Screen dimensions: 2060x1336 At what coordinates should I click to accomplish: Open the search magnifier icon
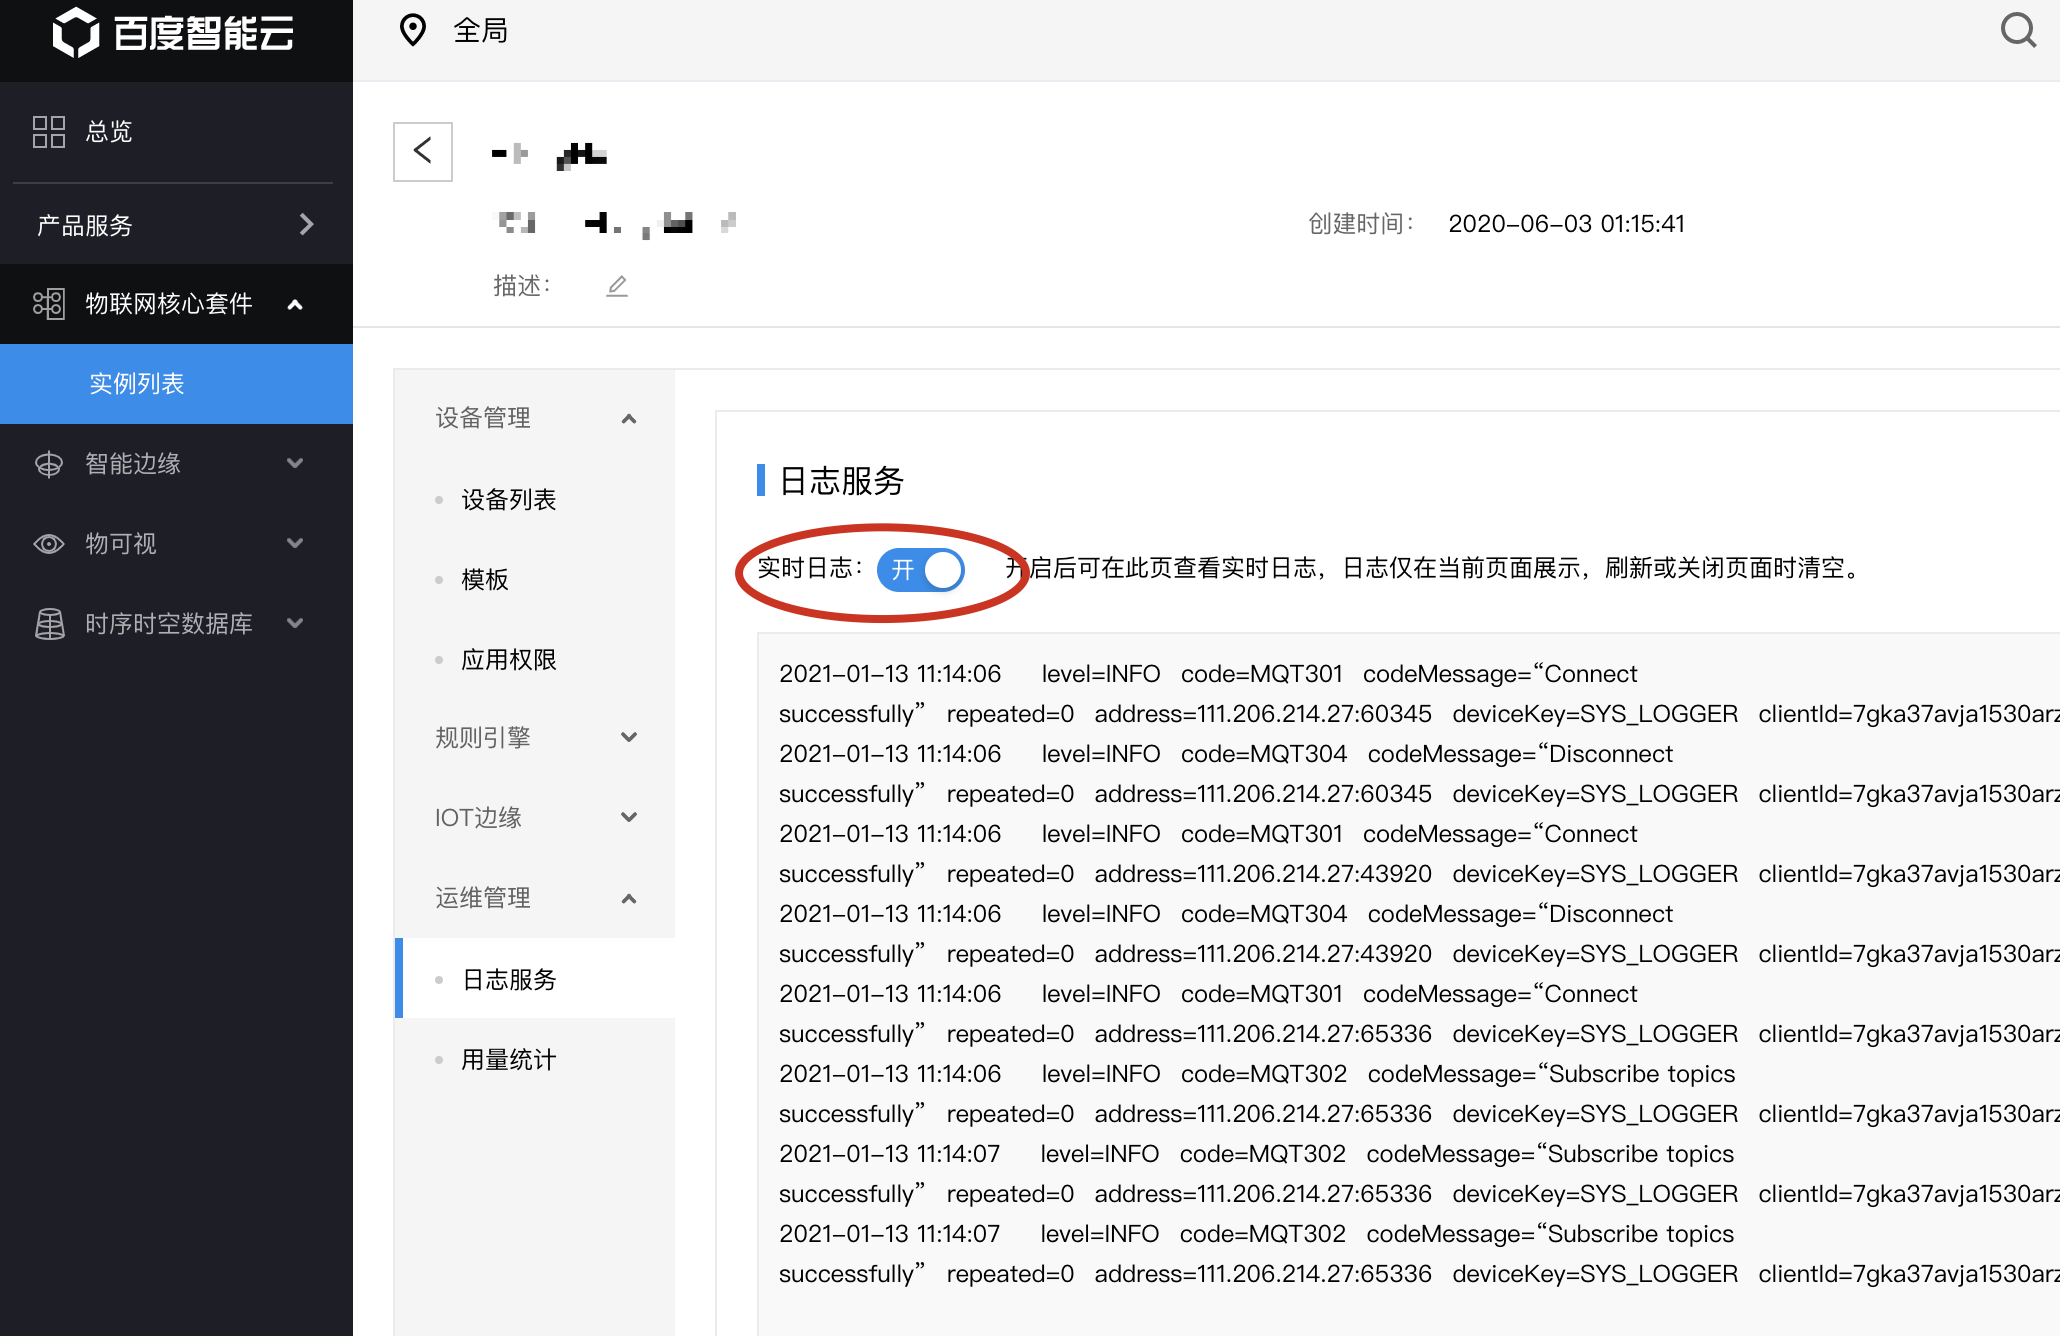pyautogui.click(x=2018, y=30)
